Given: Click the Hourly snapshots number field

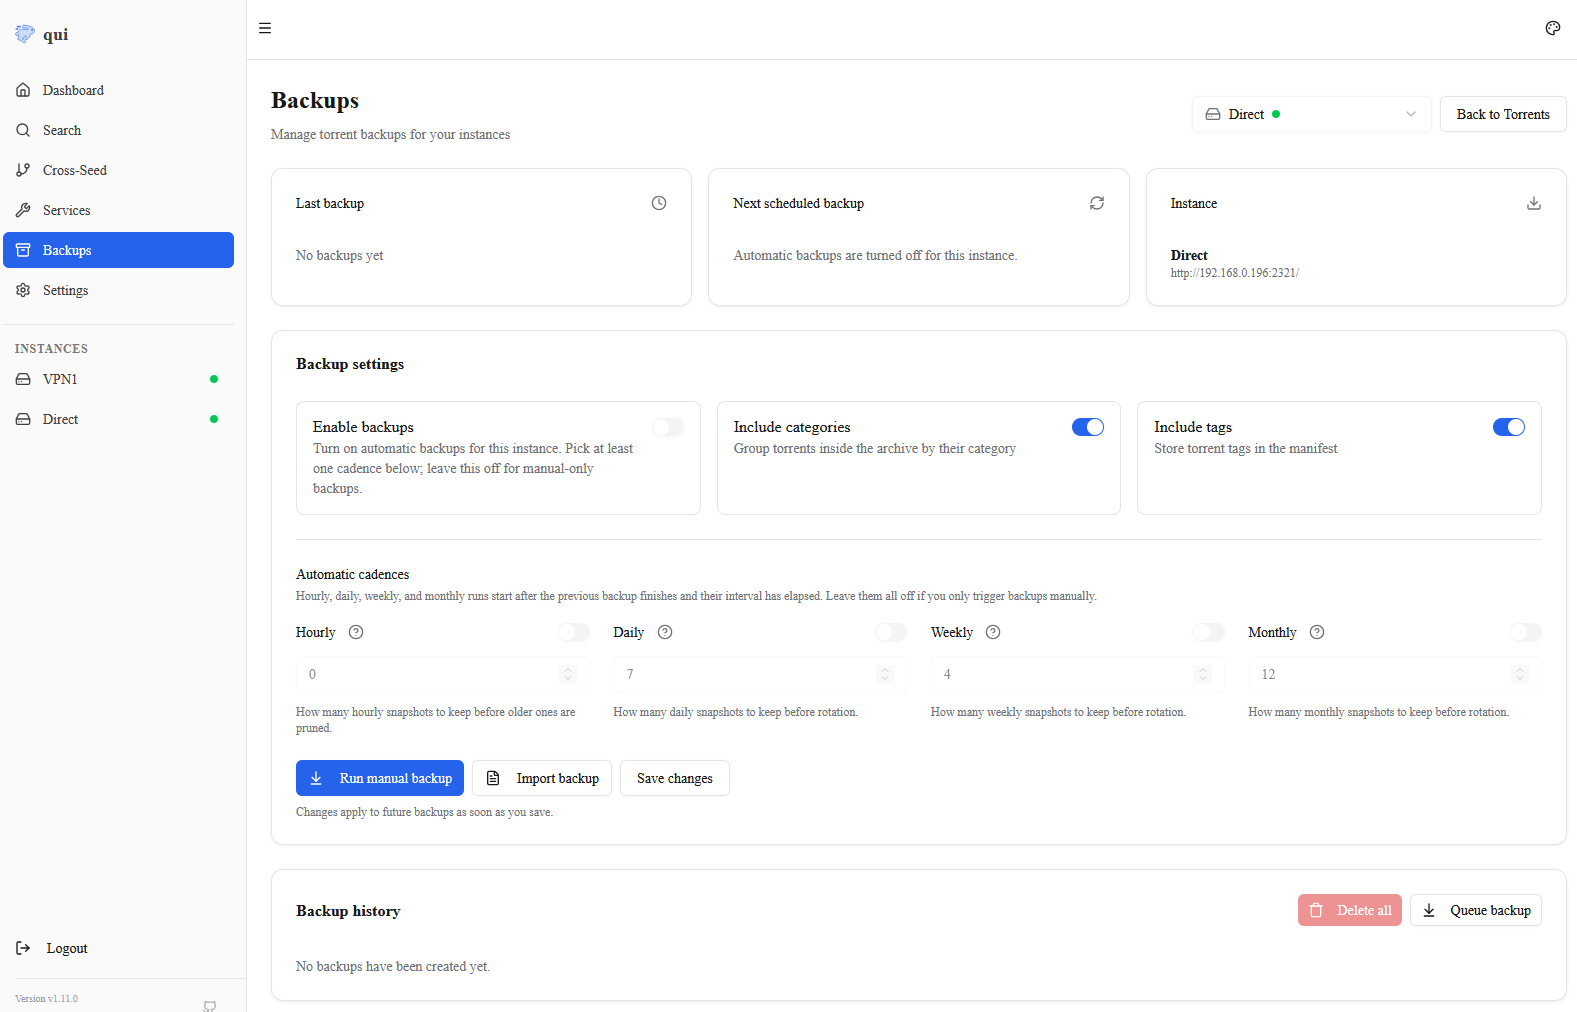Looking at the screenshot, I should (443, 674).
